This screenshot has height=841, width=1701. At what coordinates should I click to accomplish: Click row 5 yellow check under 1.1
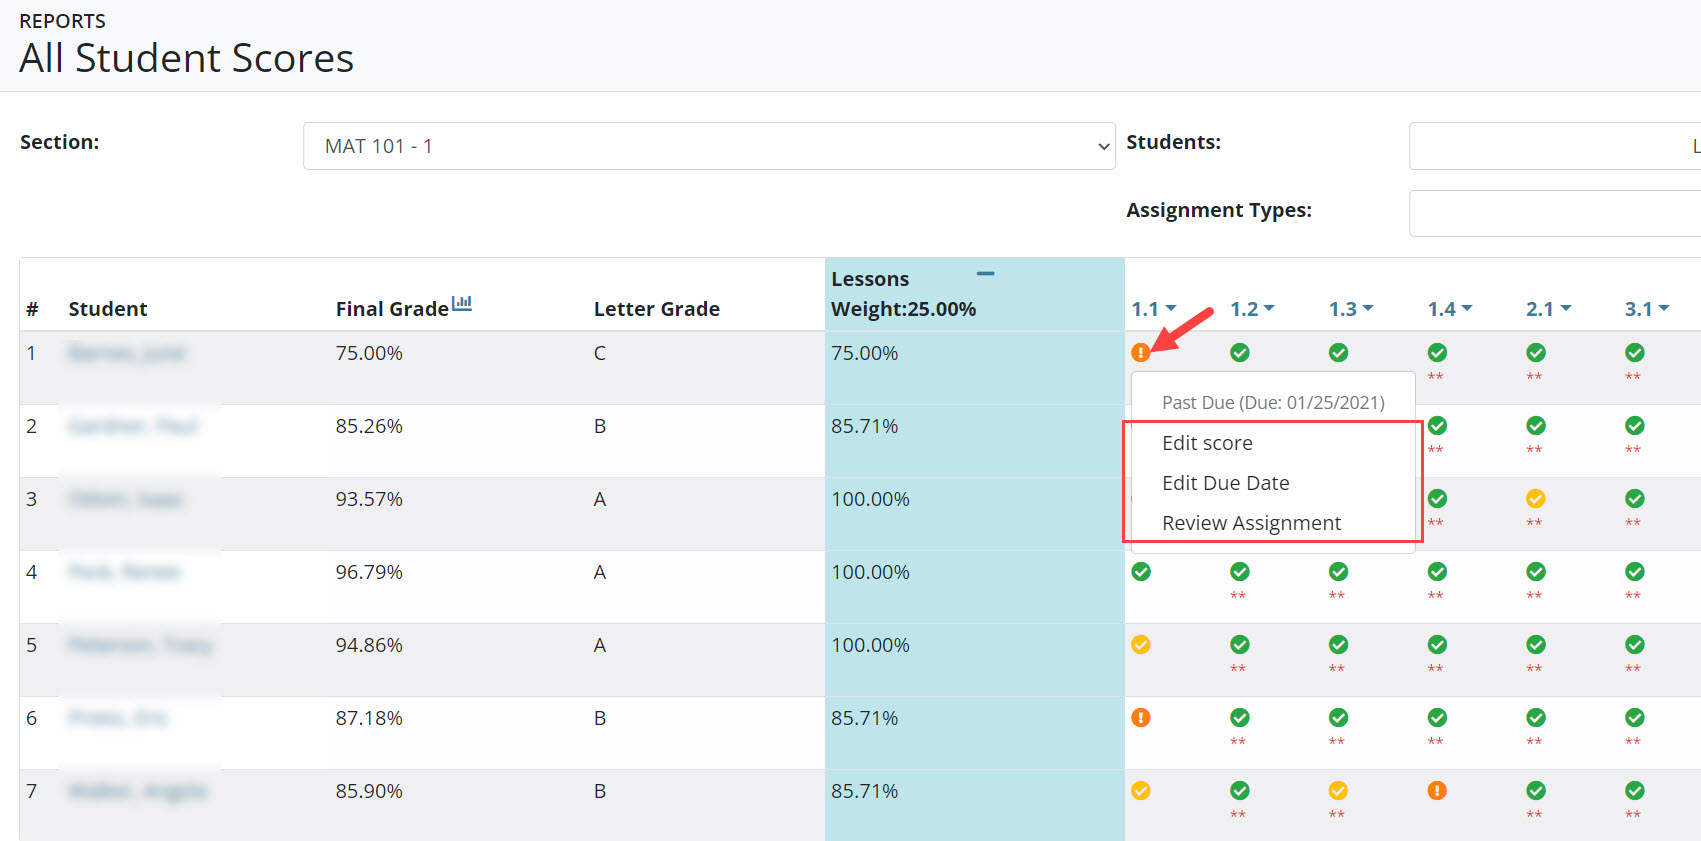tap(1141, 644)
